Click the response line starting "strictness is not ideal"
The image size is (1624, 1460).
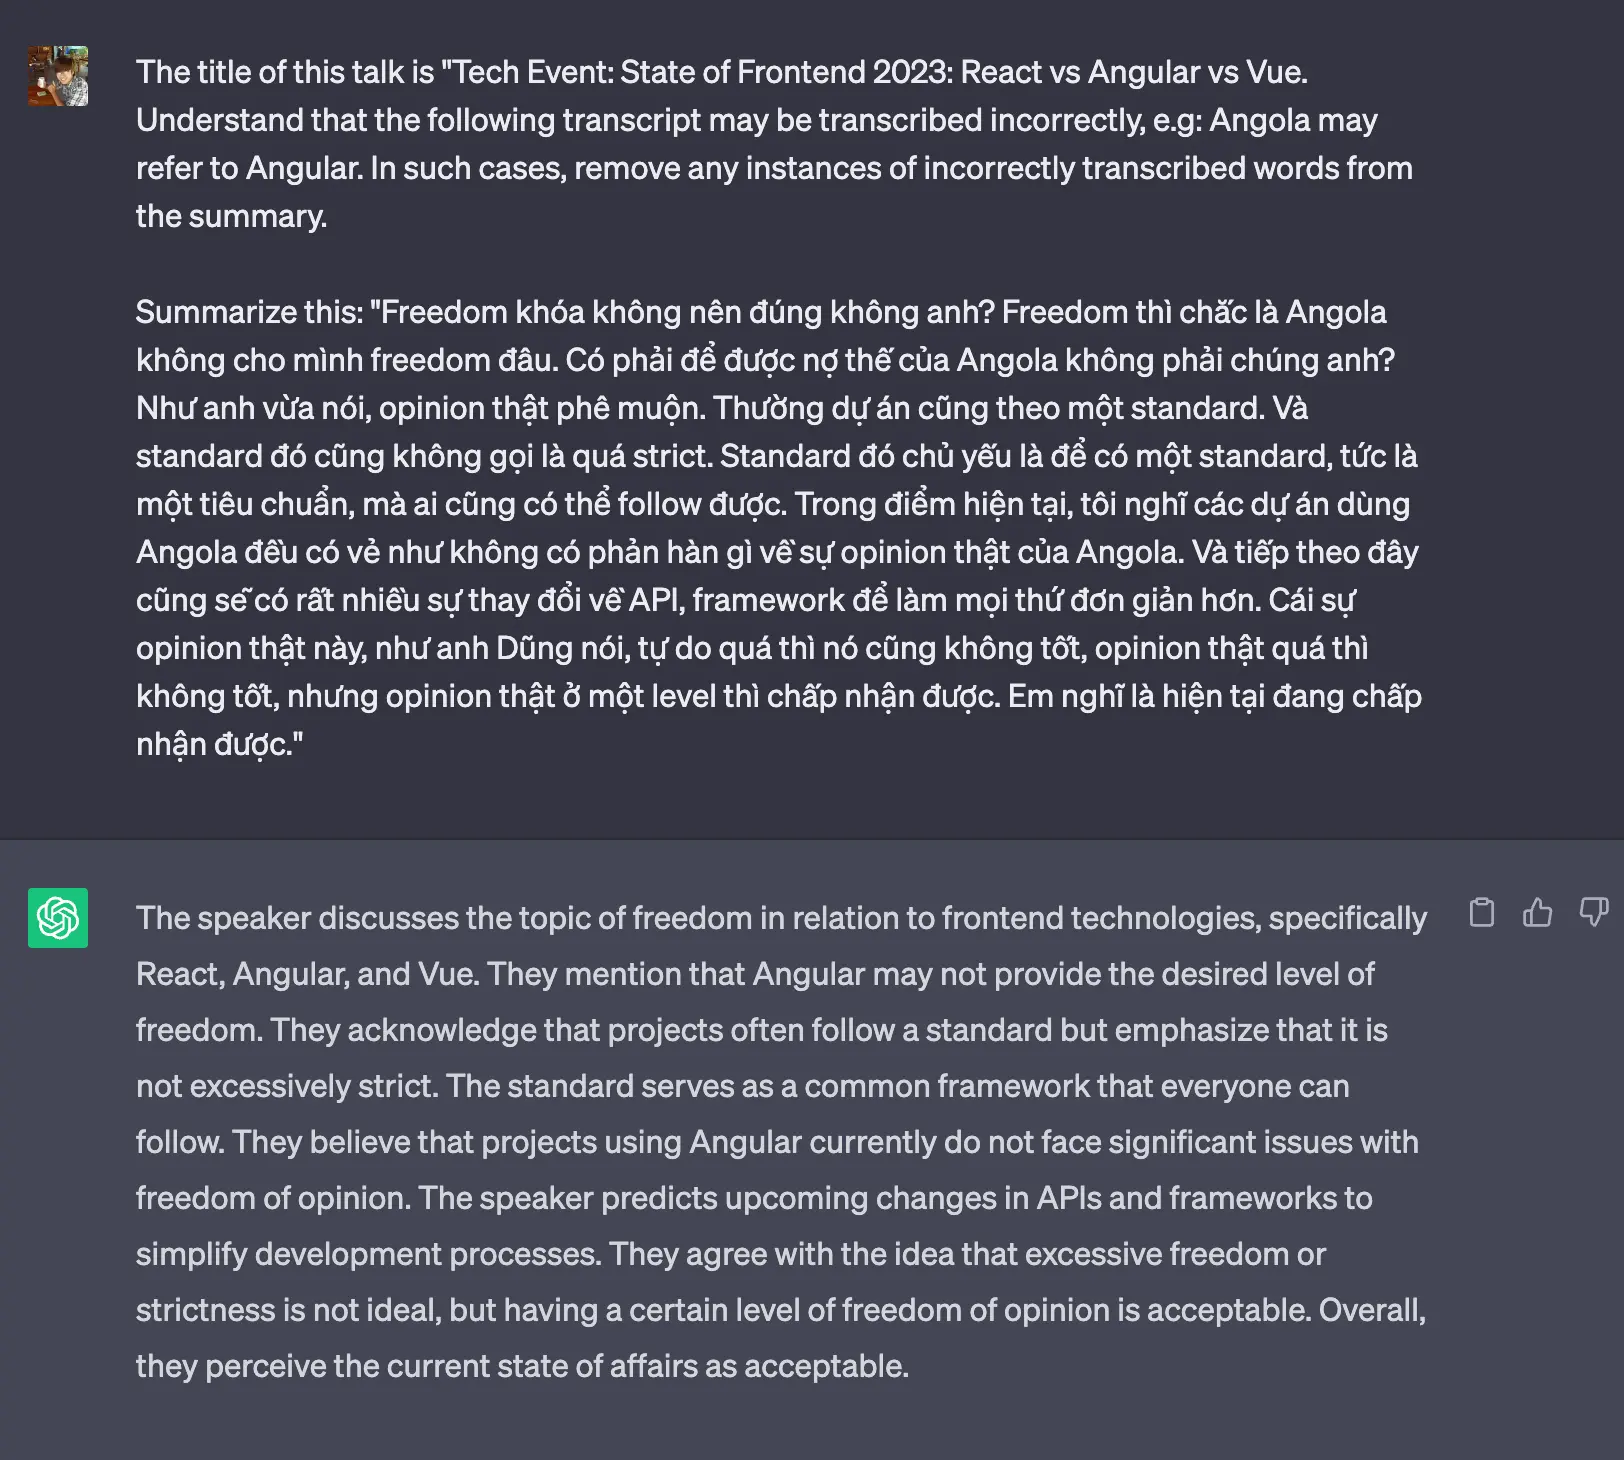[781, 1310]
